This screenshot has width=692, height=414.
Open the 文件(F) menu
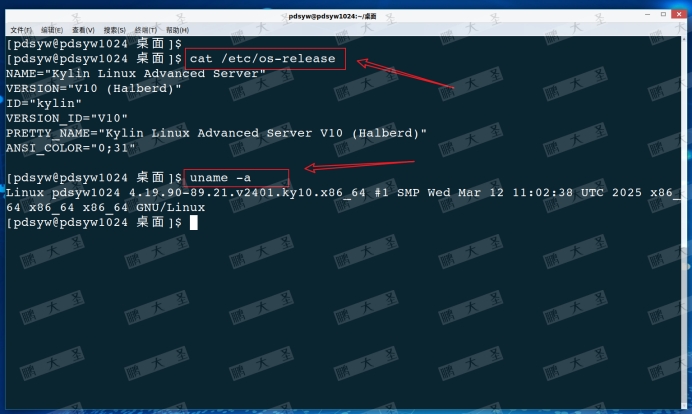point(21,30)
